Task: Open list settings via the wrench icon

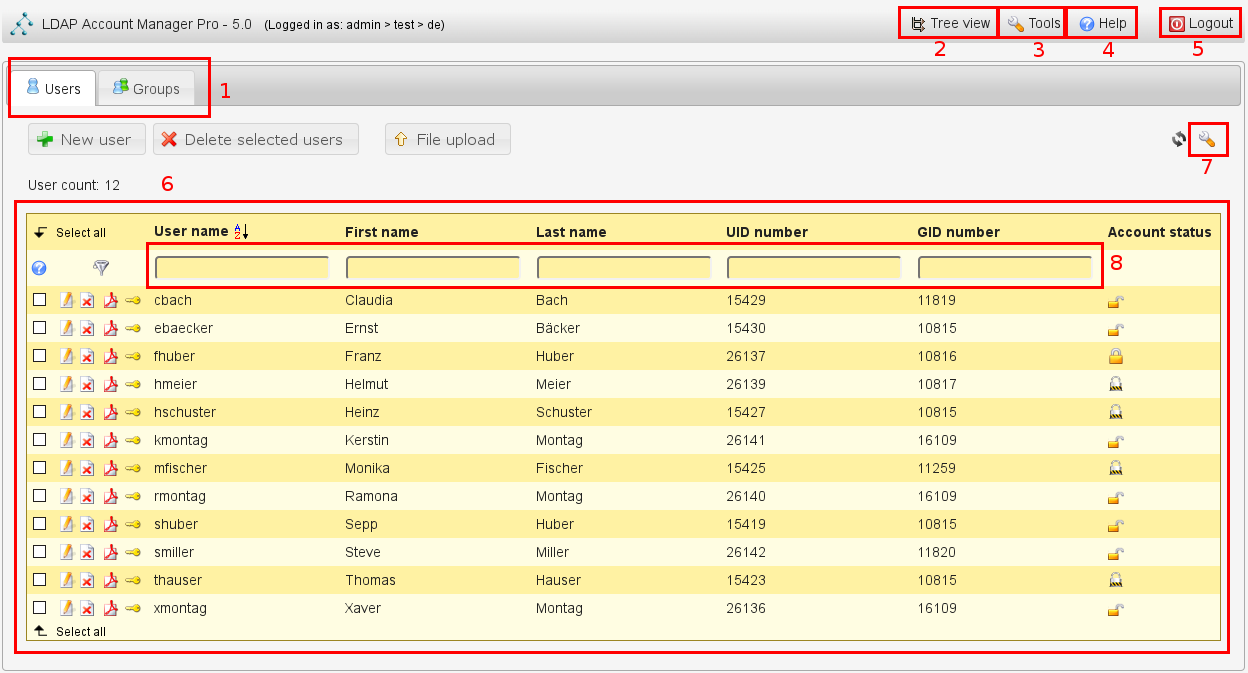Action: tap(1207, 140)
